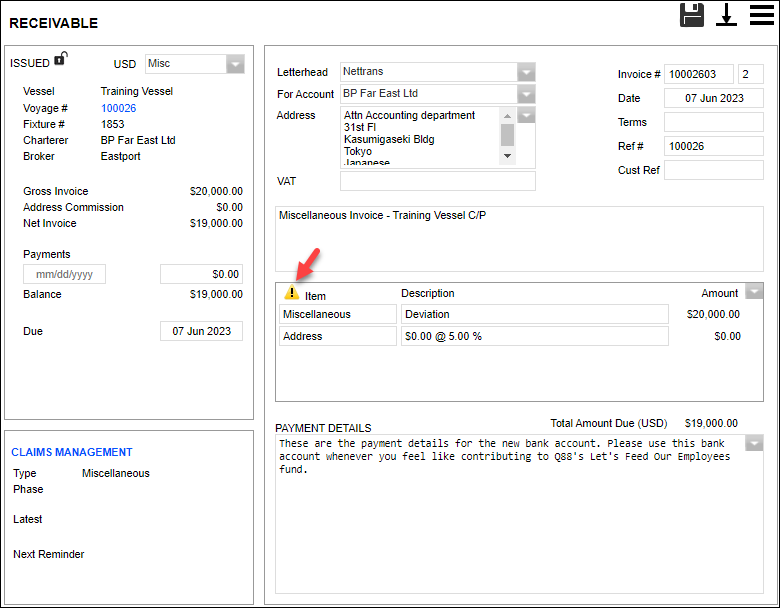Screen dimensions: 780x608
Task: Click the Deviation description field
Action: tap(534, 314)
